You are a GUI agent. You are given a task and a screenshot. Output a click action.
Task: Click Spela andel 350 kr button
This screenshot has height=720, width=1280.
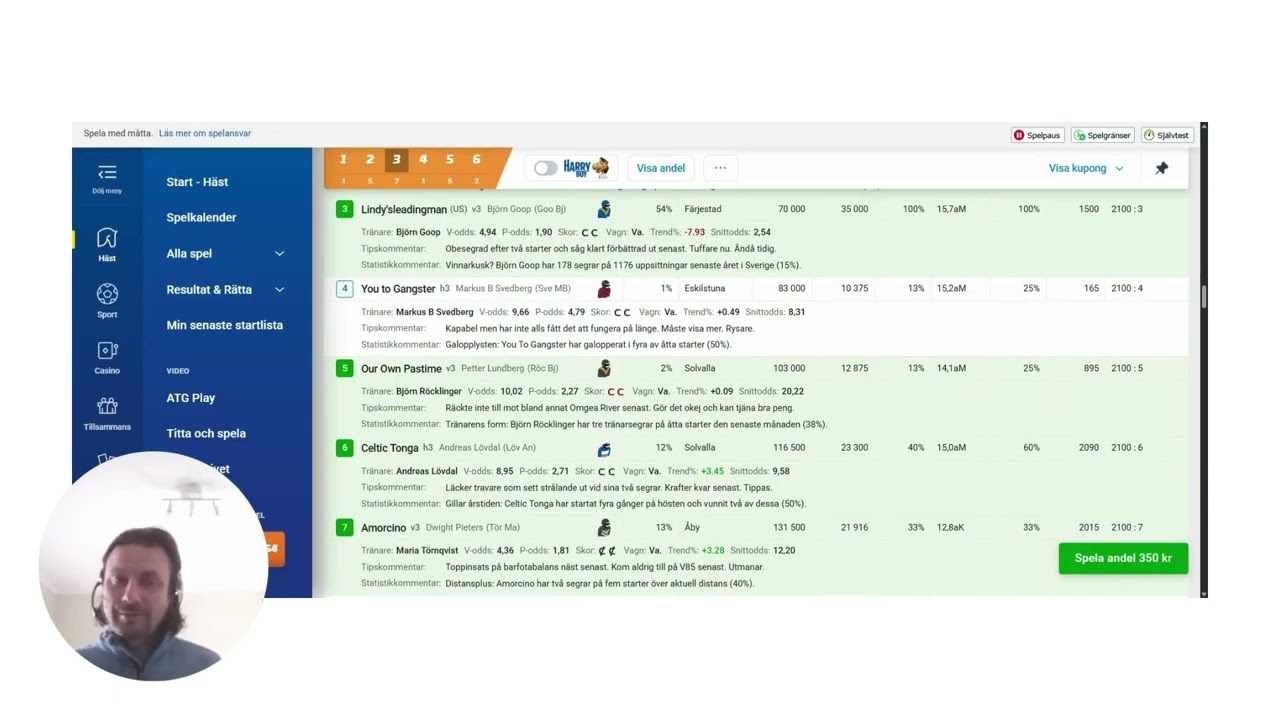pos(1123,558)
